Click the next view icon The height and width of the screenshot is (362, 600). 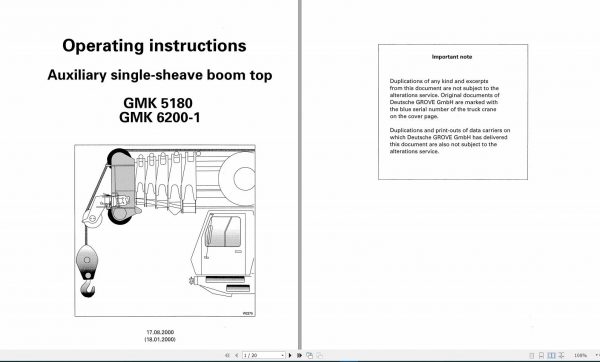(x=319, y=355)
